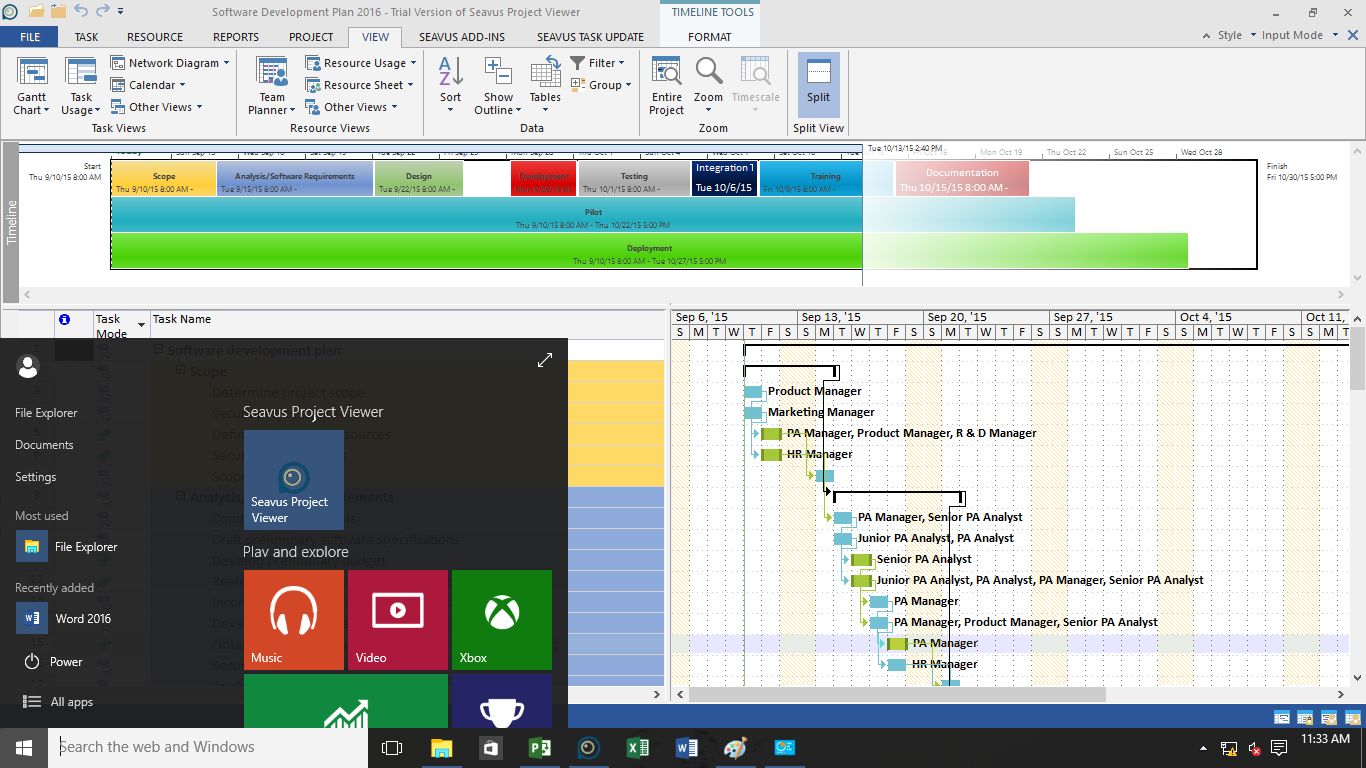Open the SEAVUS ADD-INS tab
The width and height of the screenshot is (1366, 768).
click(461, 37)
